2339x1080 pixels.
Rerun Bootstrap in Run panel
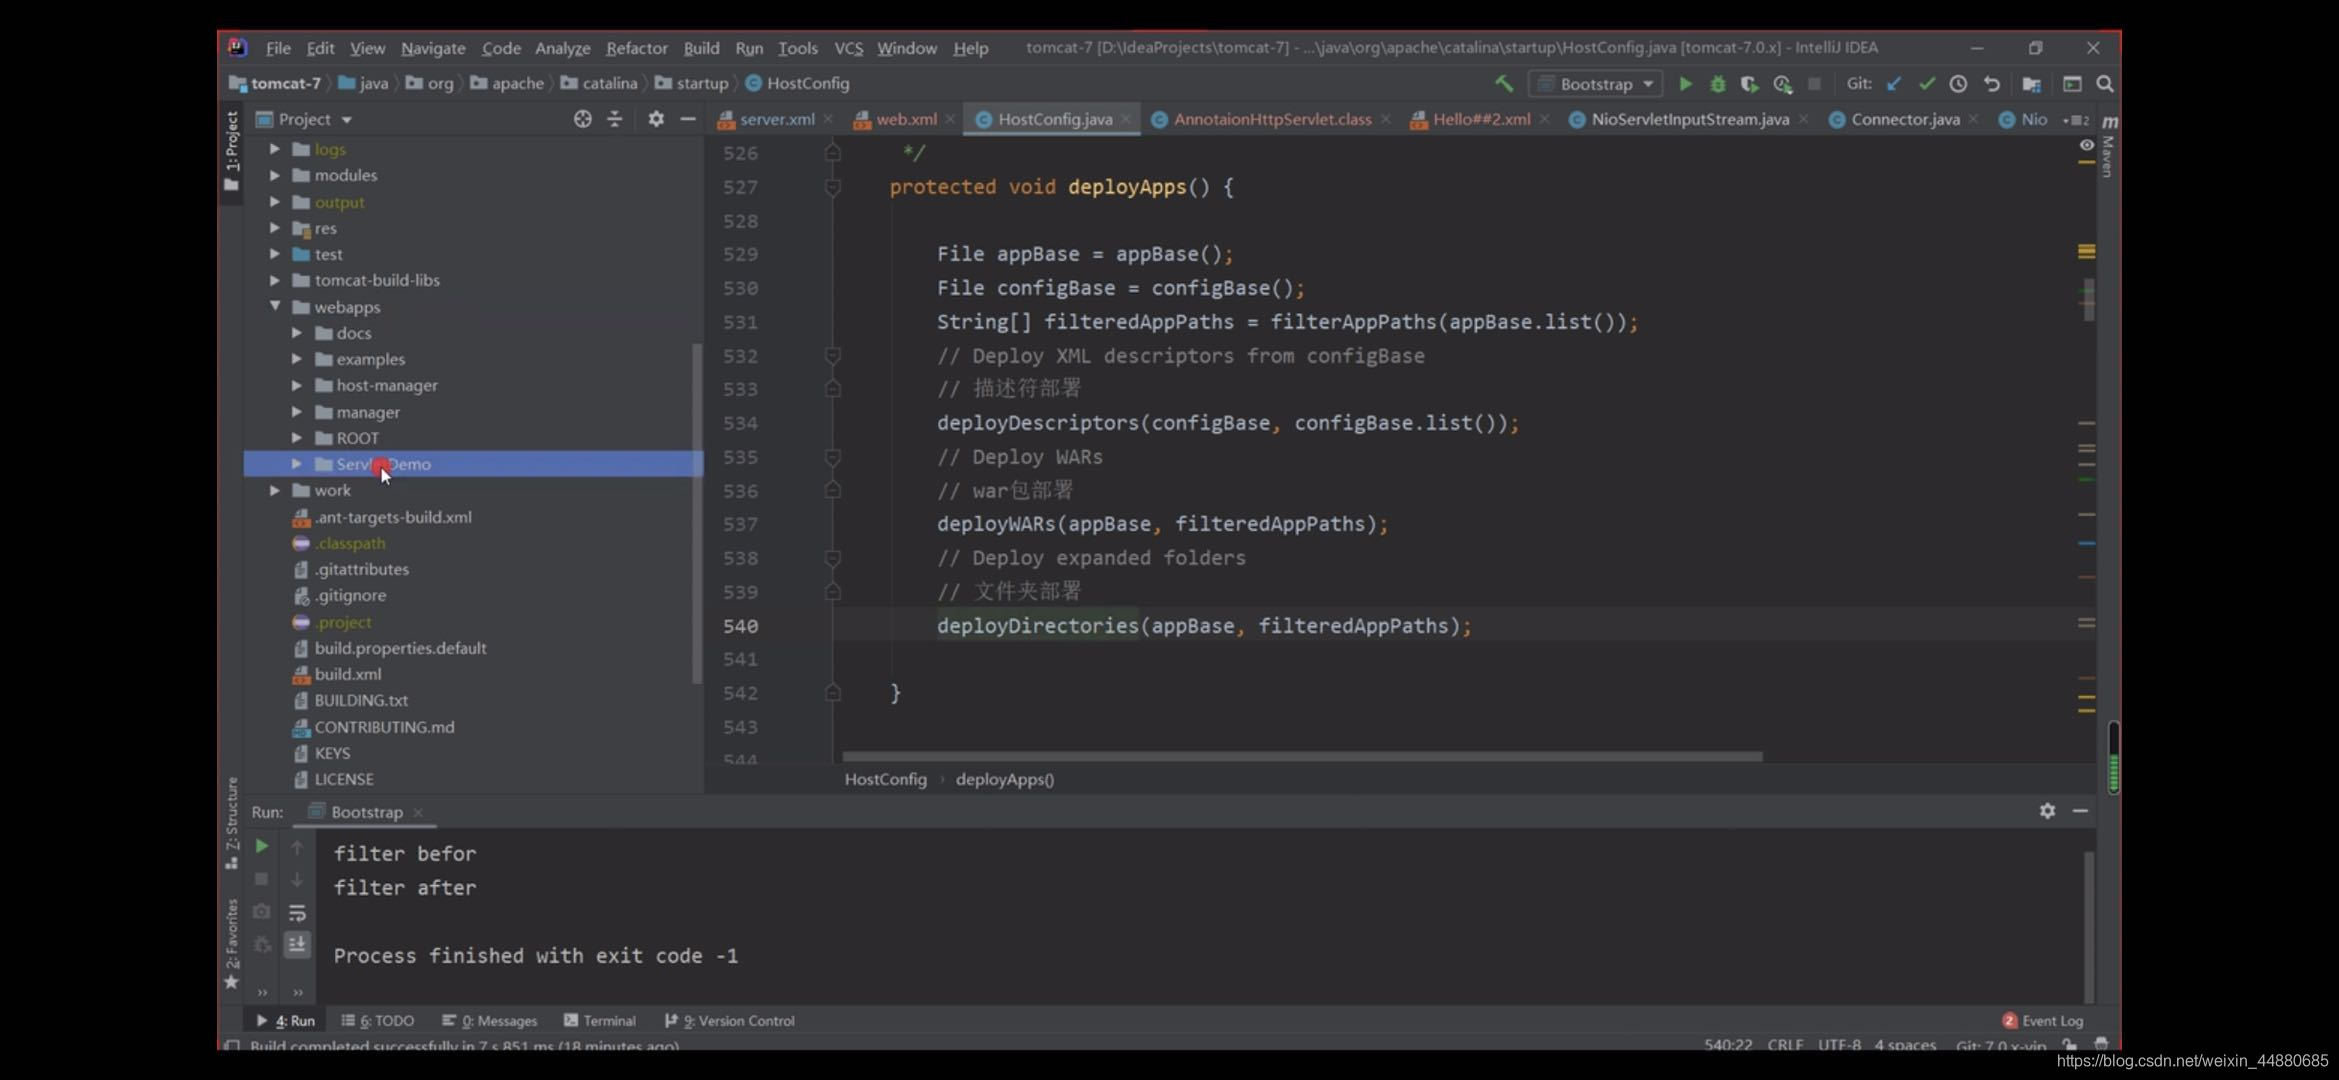pos(261,846)
